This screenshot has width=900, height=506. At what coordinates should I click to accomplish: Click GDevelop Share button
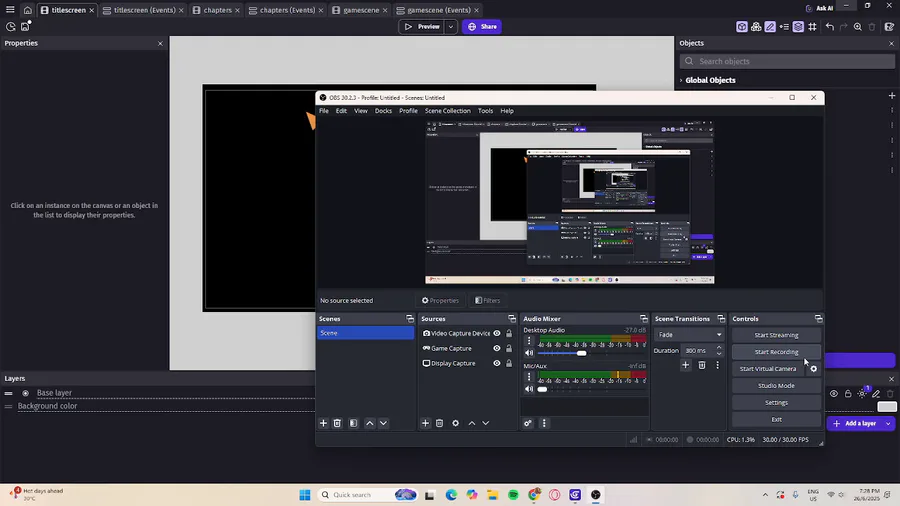pyautogui.click(x=482, y=26)
